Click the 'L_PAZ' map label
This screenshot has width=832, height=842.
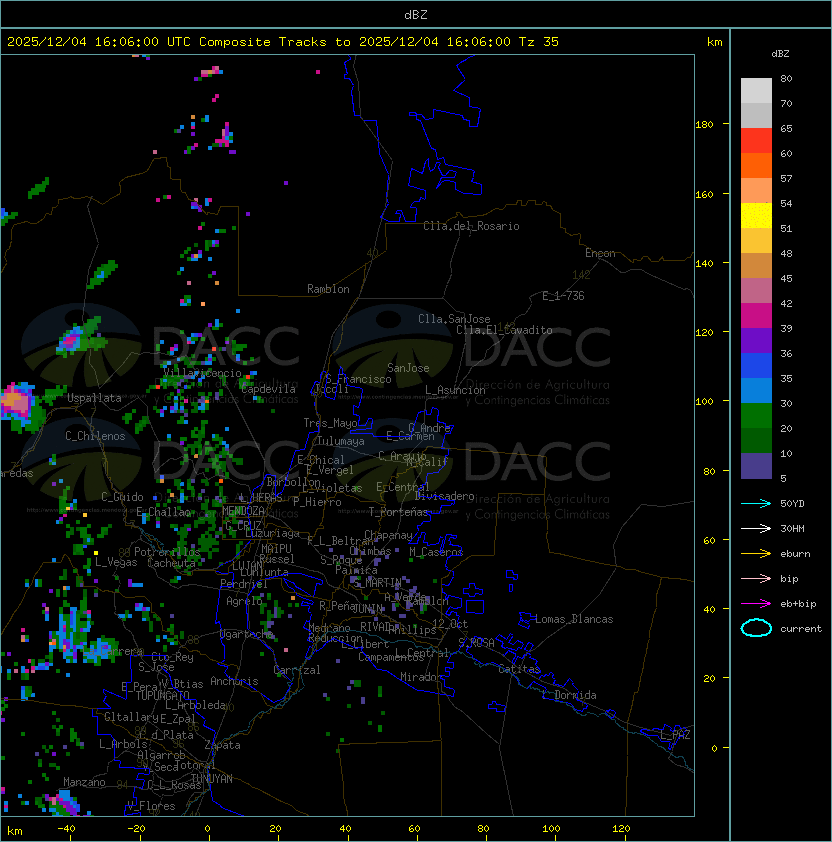[x=675, y=736]
